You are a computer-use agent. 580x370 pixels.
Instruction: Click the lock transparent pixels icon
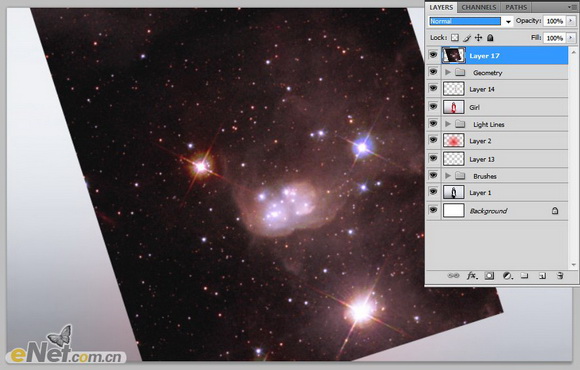pos(455,38)
